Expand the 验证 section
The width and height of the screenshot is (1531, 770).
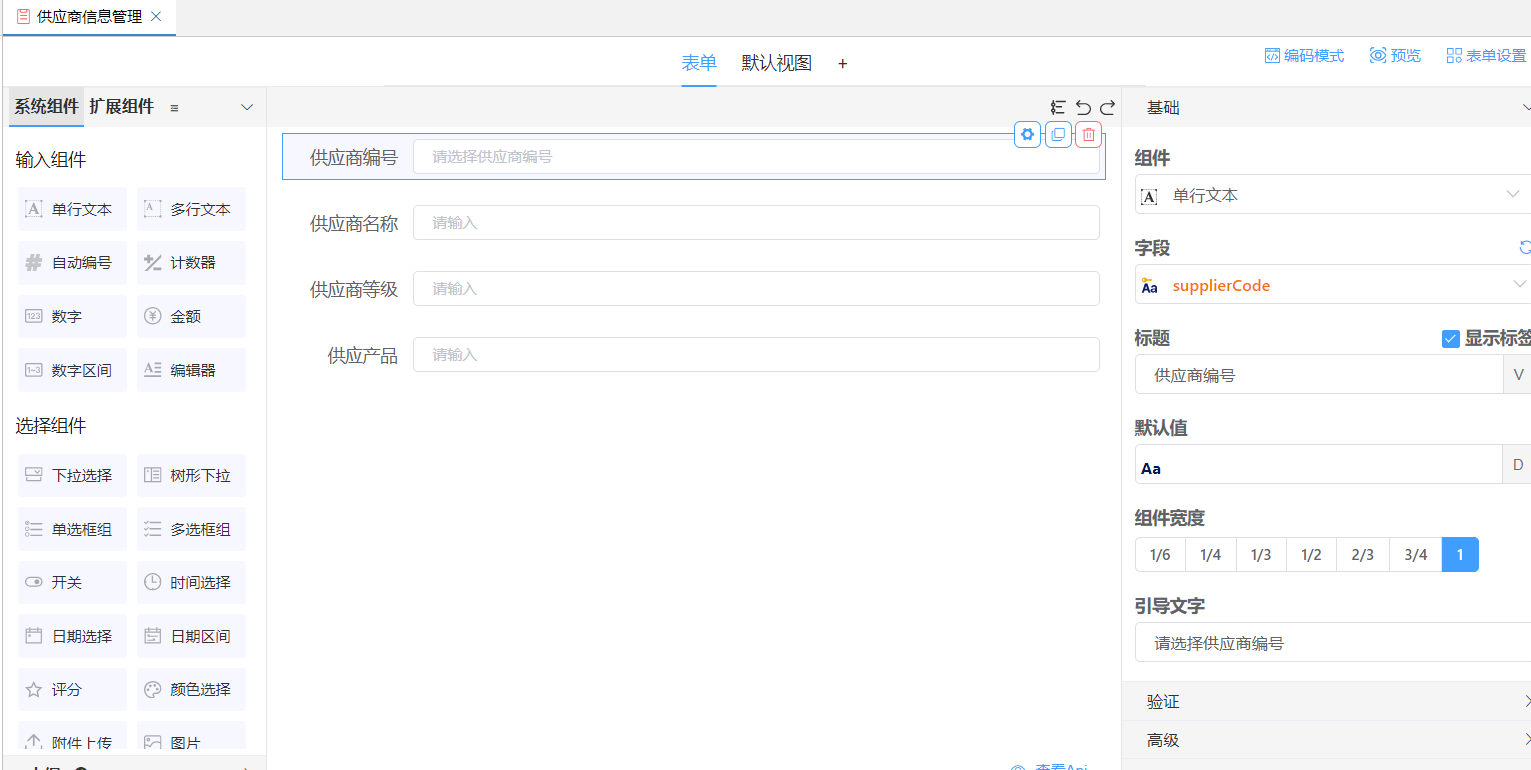(1326, 702)
